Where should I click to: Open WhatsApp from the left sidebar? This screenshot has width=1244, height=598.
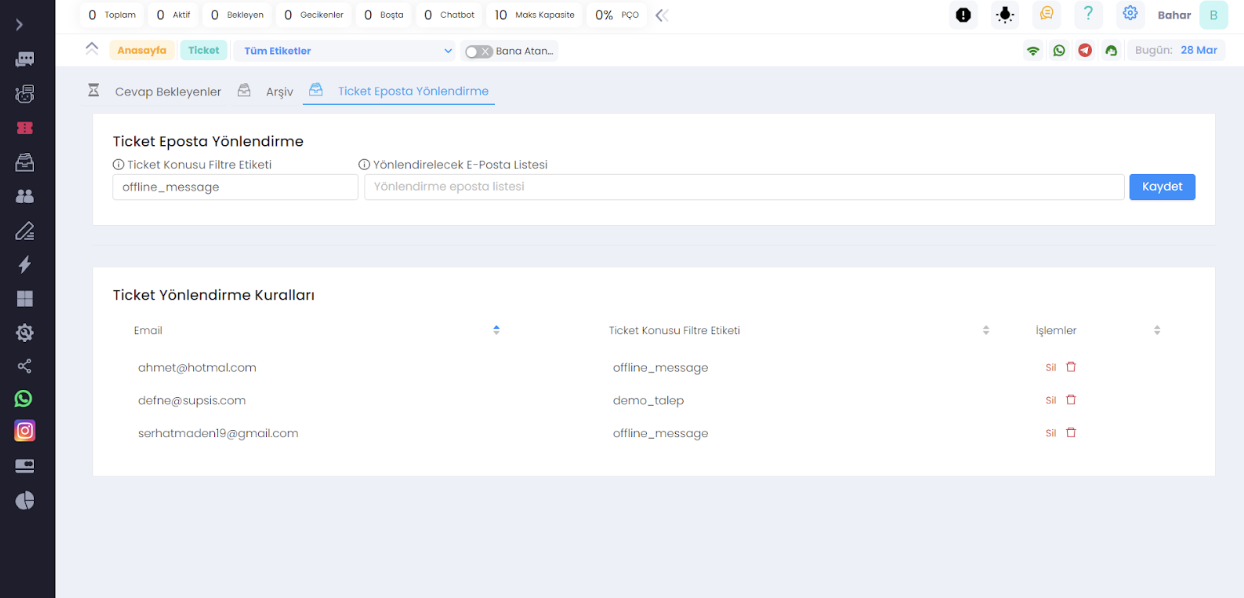24,399
